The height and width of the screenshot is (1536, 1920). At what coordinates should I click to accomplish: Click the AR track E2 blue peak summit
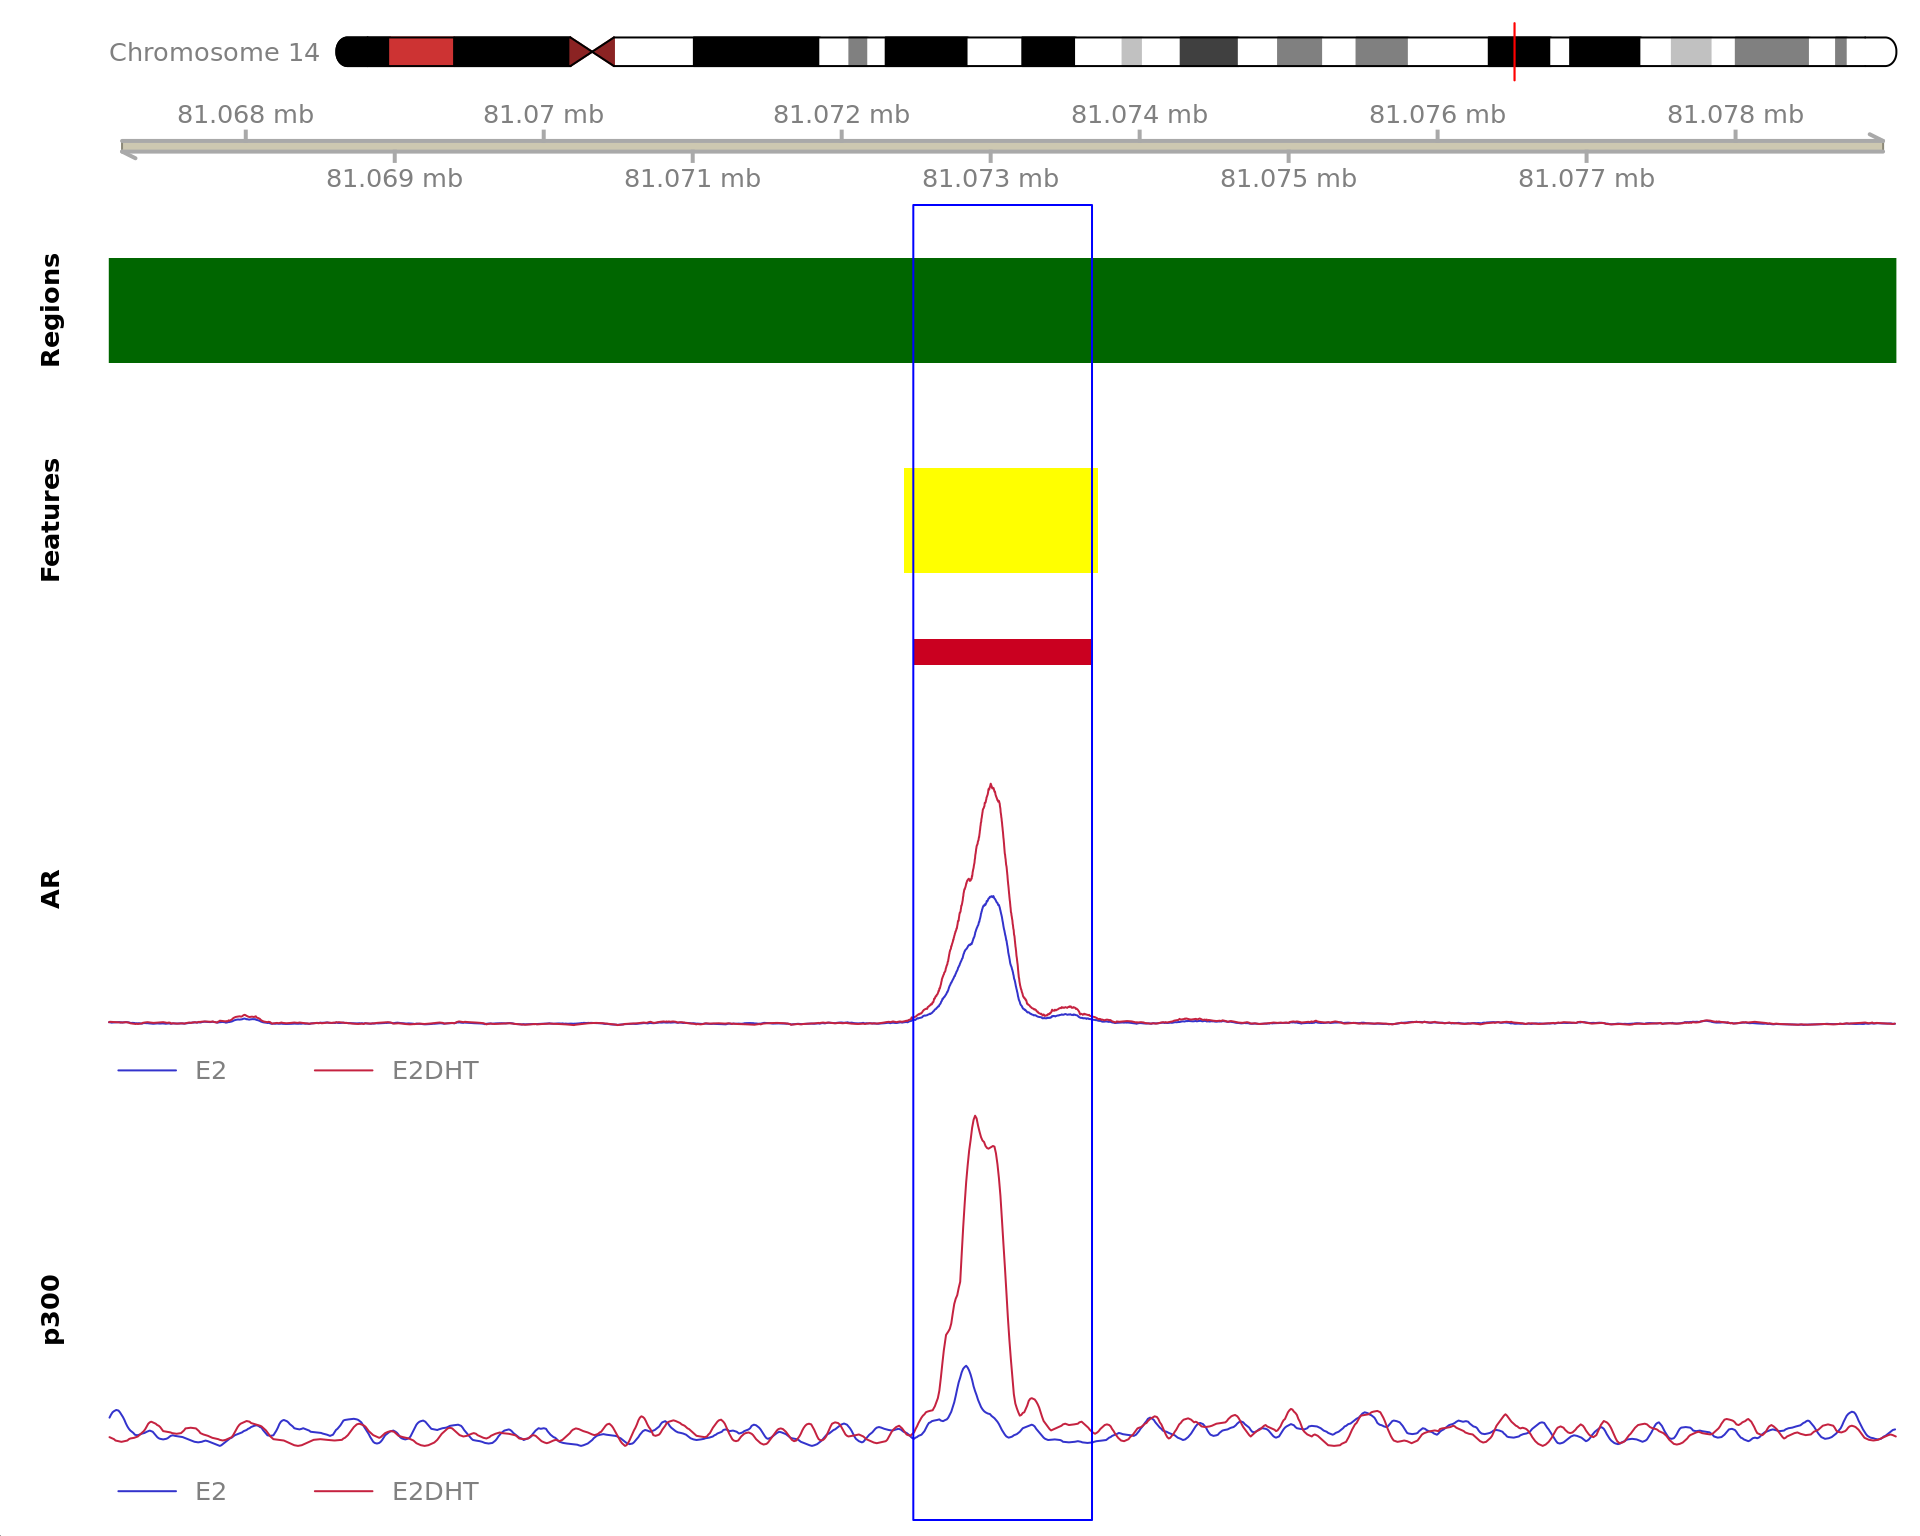[x=991, y=897]
